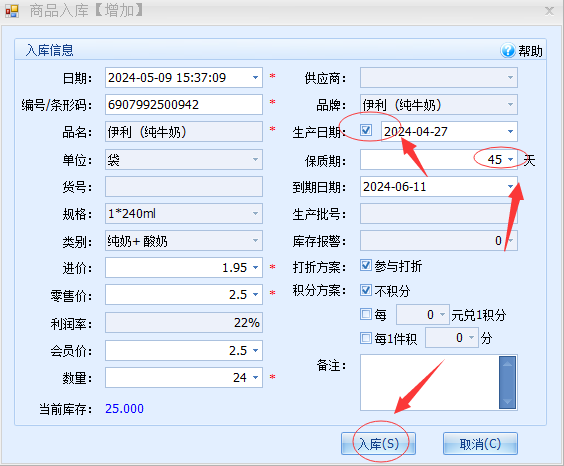564x466 pixels.
Task: Open the 零售价 value dropdown arrow
Action: 255,294
